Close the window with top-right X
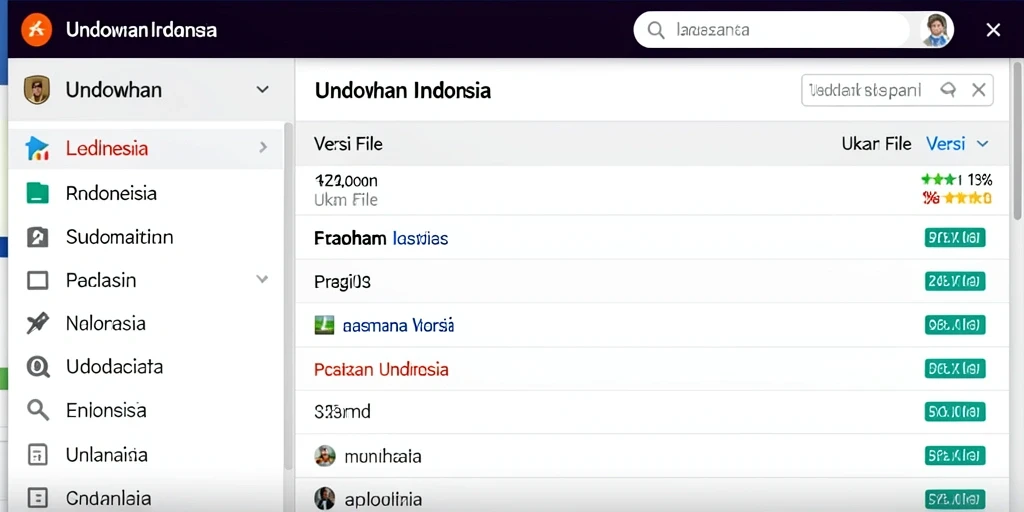The height and width of the screenshot is (512, 1024). pos(993,29)
